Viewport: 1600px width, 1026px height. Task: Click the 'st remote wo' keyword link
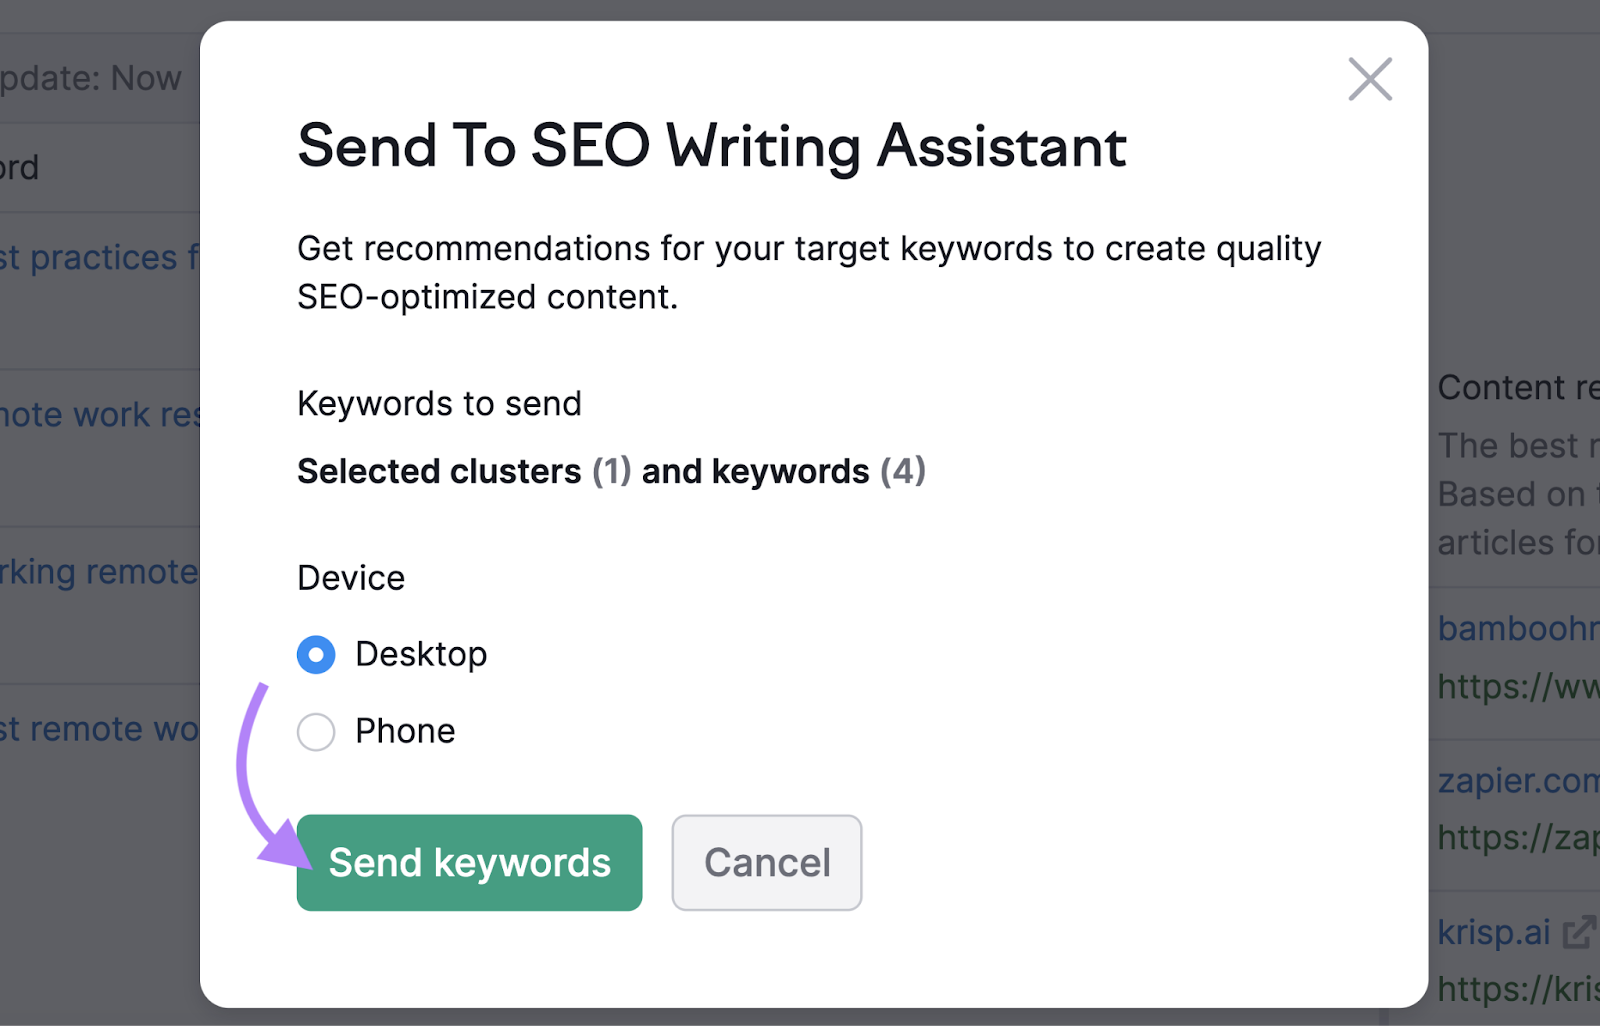click(100, 728)
